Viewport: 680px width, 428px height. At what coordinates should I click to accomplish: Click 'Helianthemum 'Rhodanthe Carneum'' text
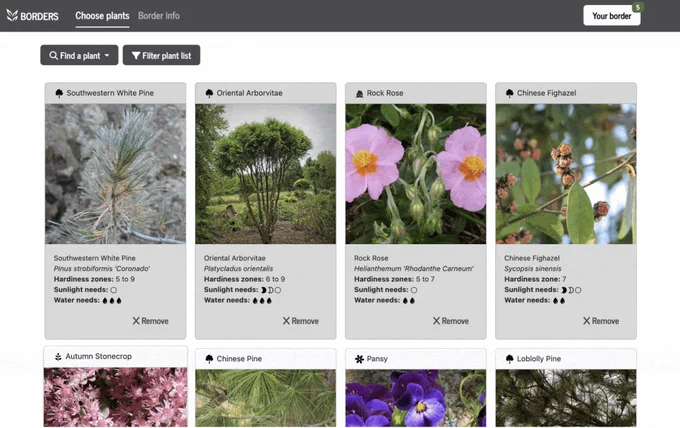click(x=414, y=269)
